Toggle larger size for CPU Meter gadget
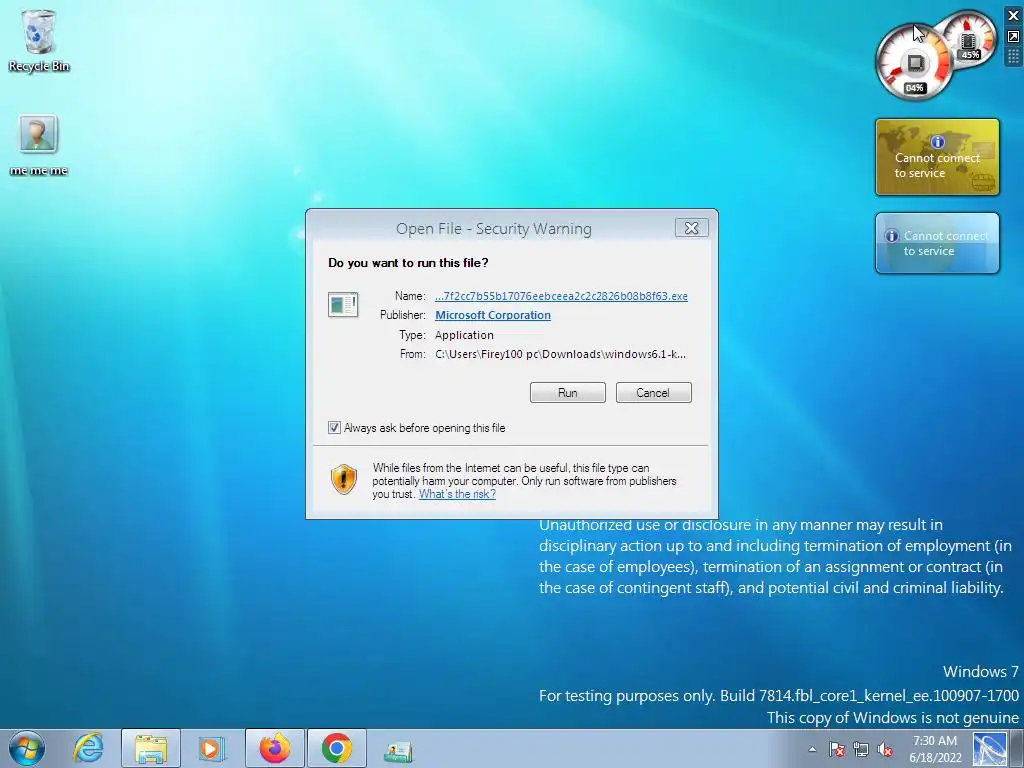 point(1014,37)
